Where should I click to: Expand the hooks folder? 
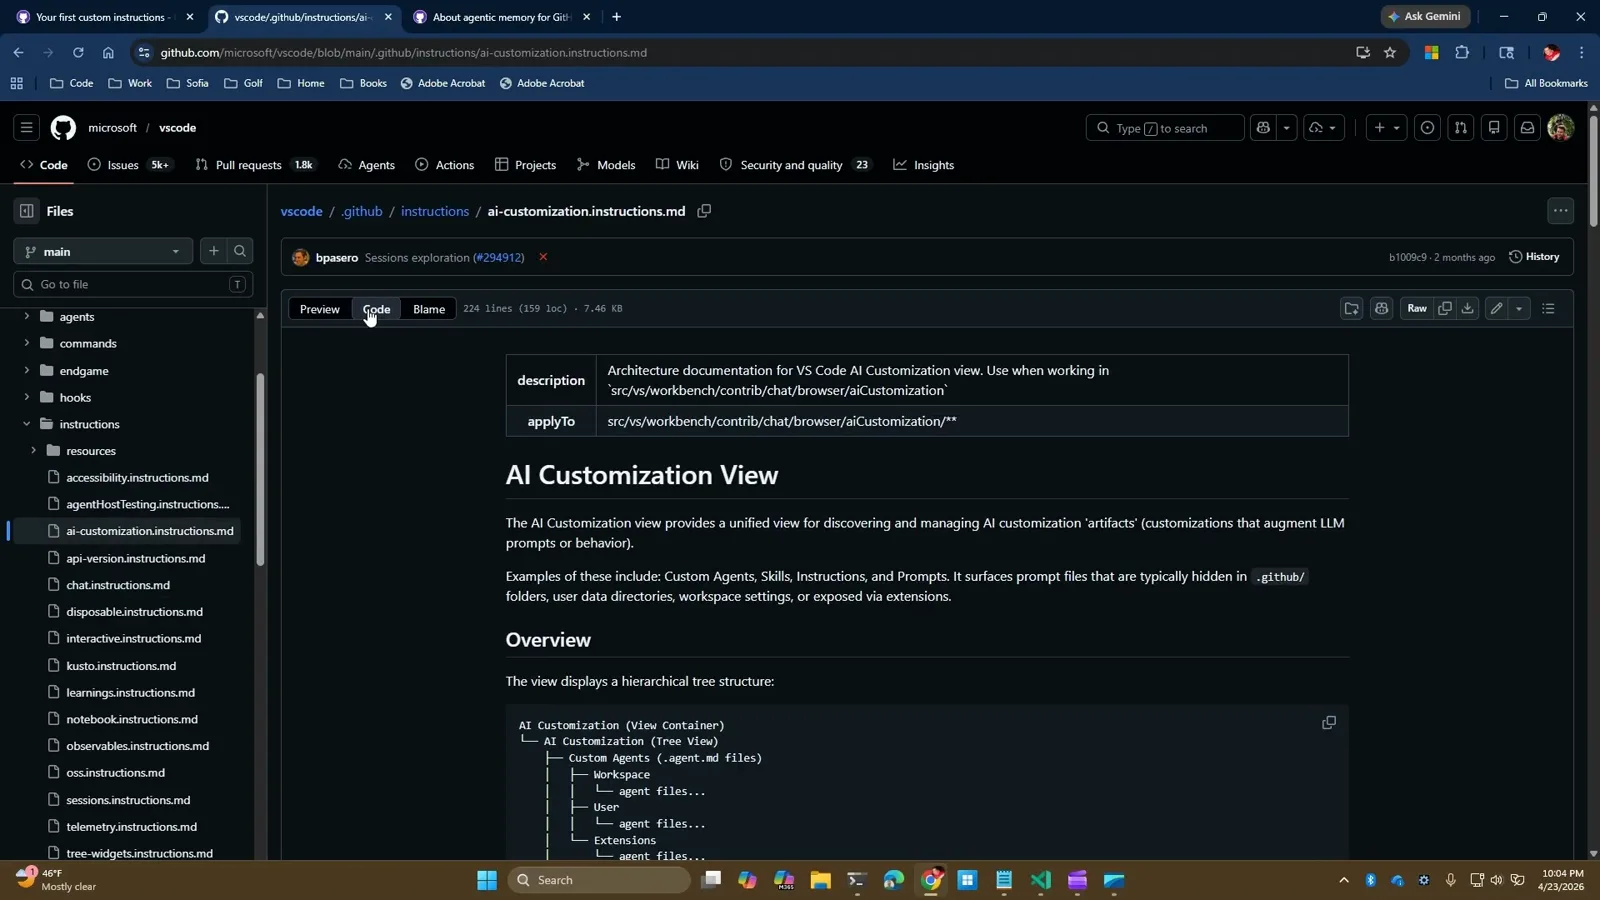tap(27, 397)
